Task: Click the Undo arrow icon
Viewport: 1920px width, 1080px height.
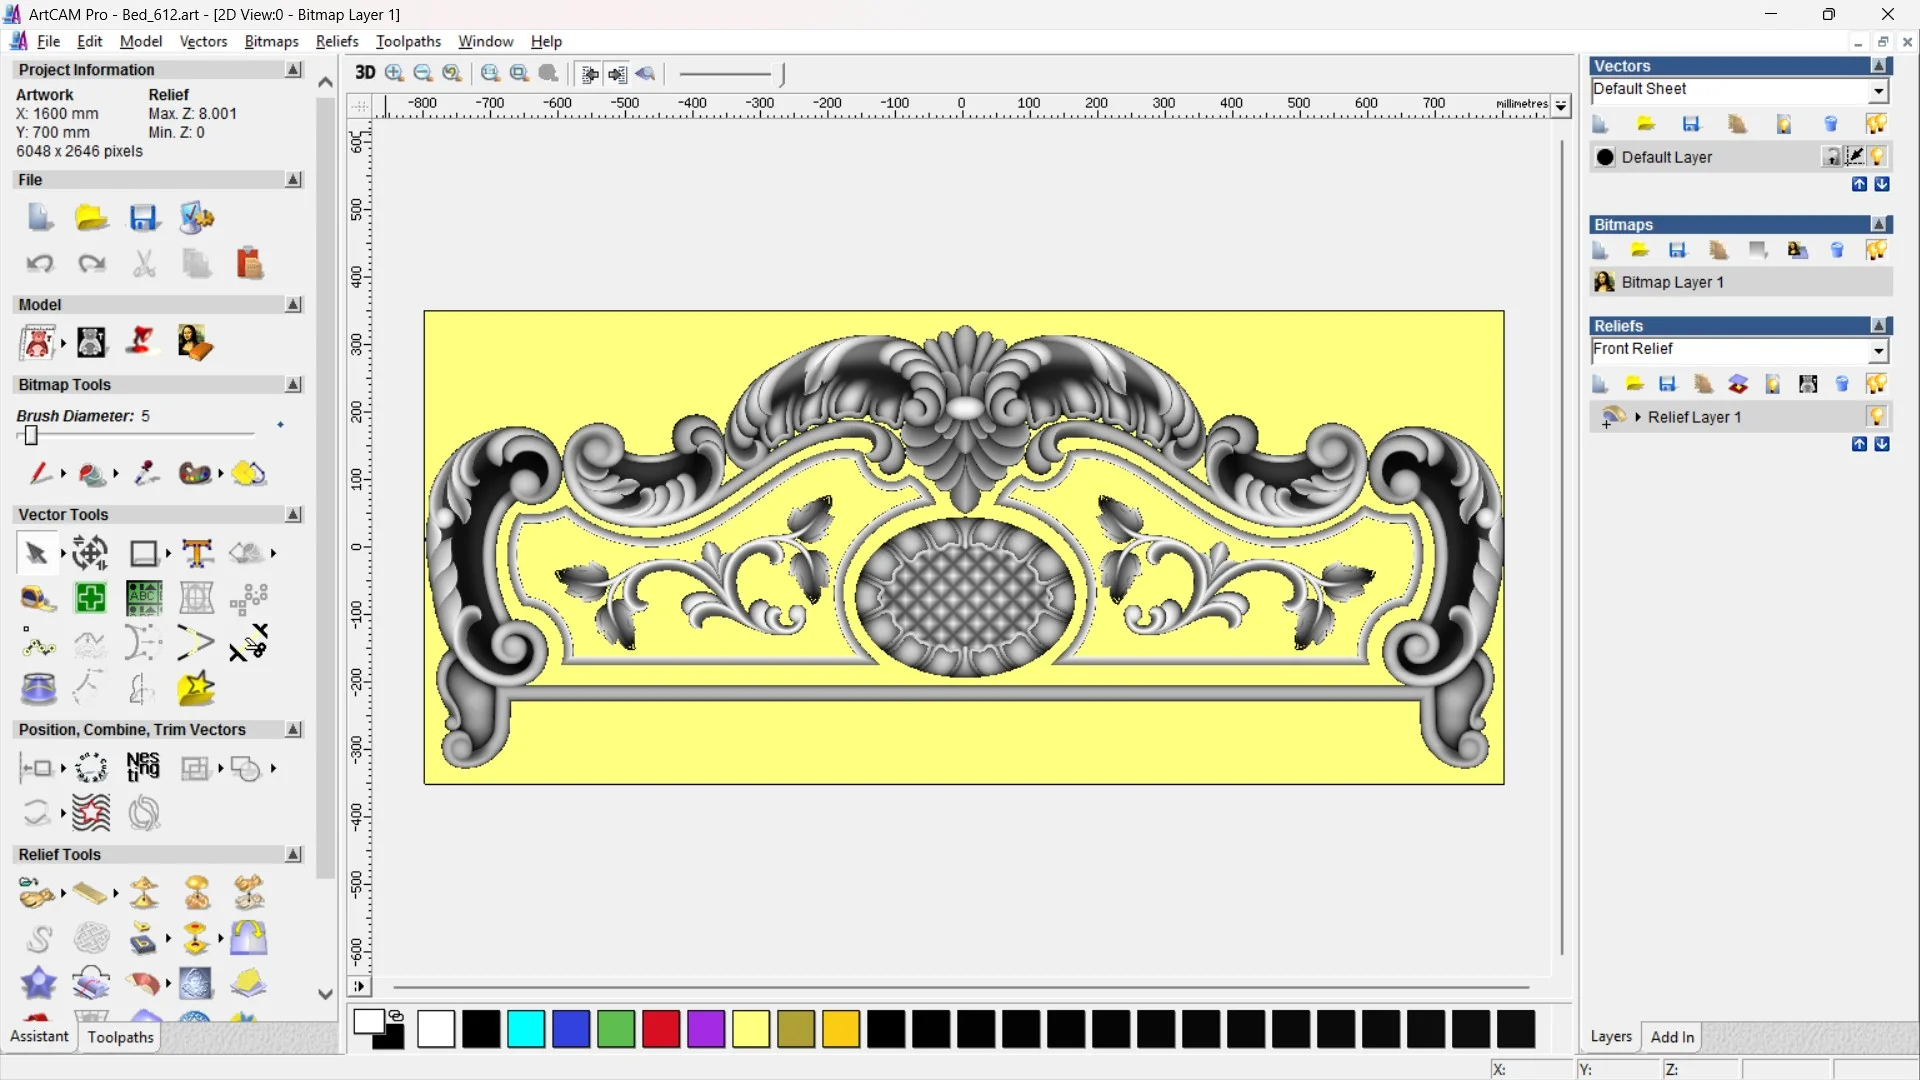Action: click(x=40, y=264)
